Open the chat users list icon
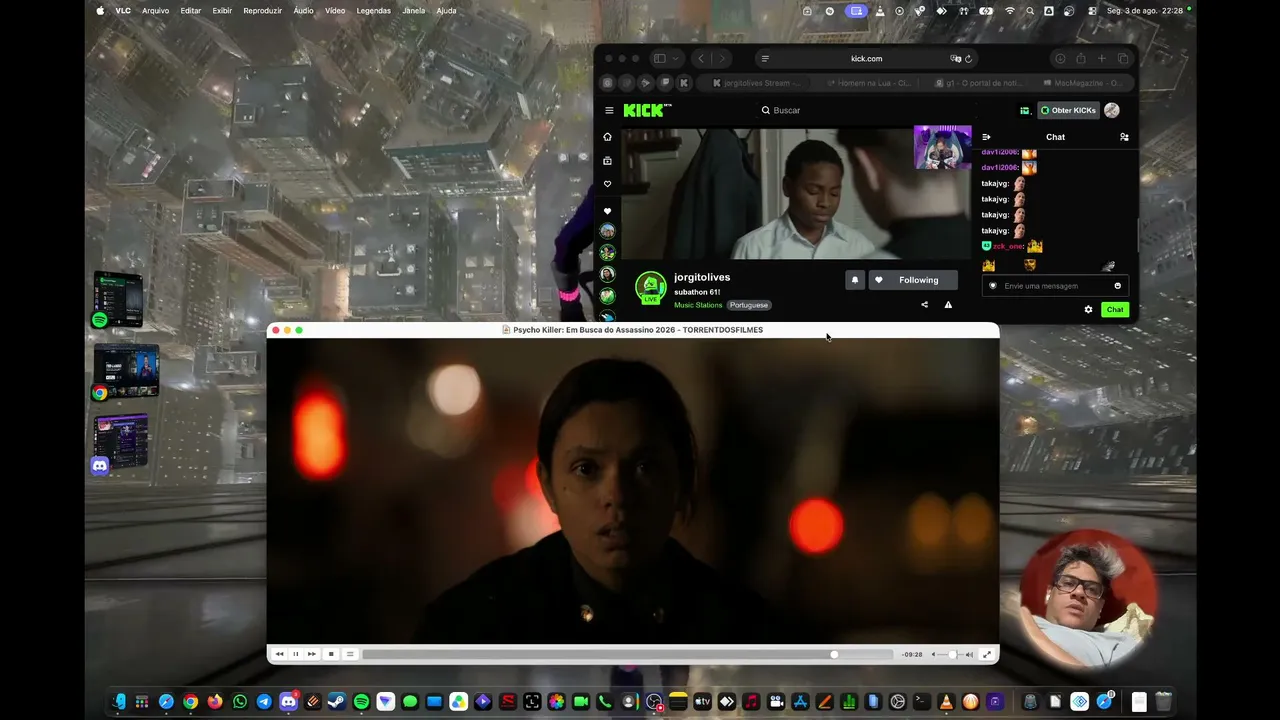 (x=1124, y=137)
